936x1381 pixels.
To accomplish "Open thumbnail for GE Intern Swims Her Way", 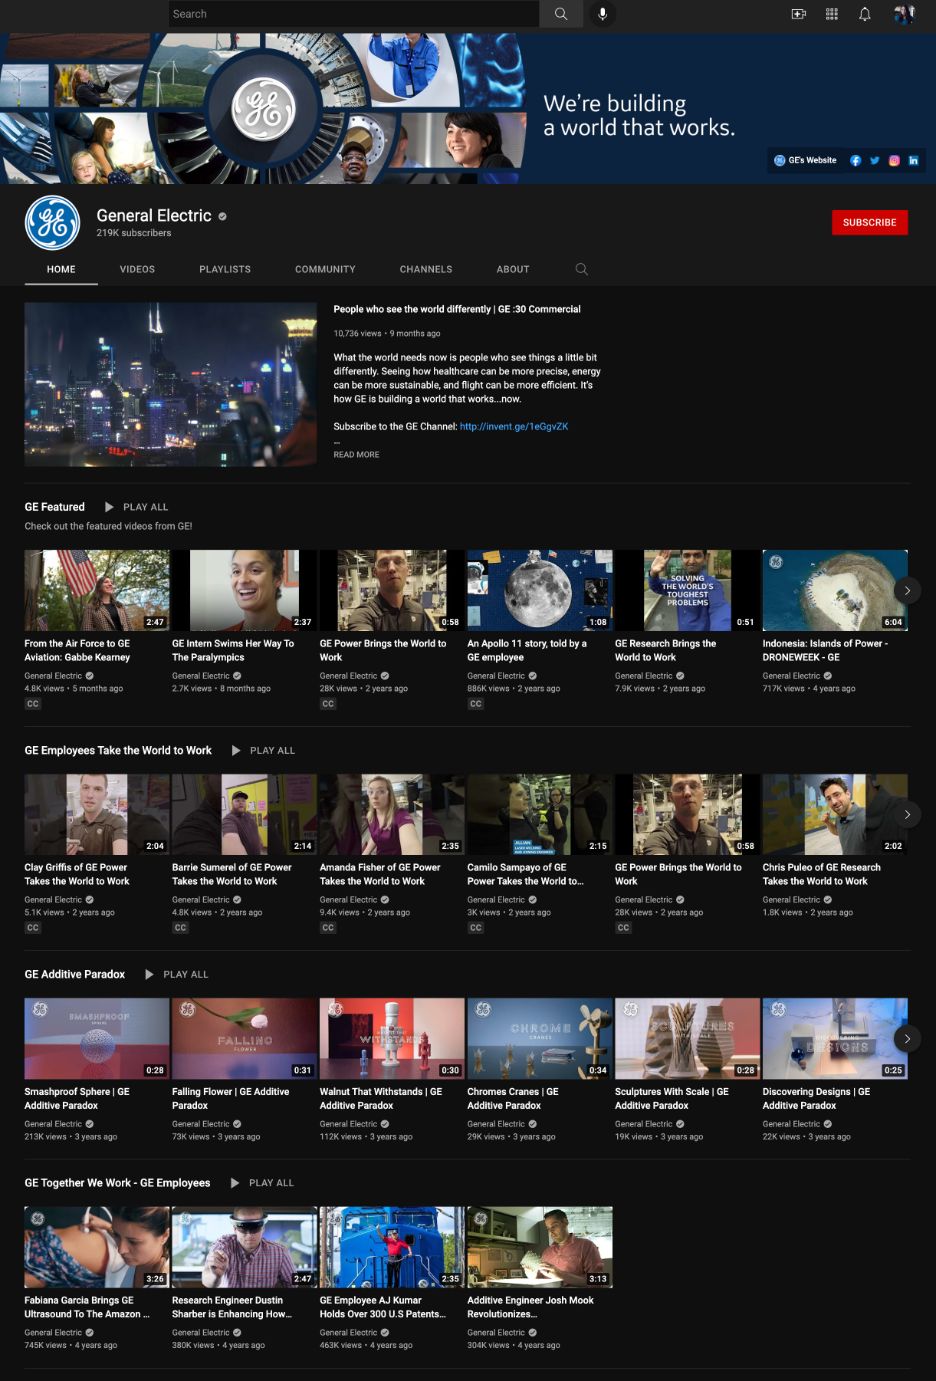I will (x=244, y=590).
